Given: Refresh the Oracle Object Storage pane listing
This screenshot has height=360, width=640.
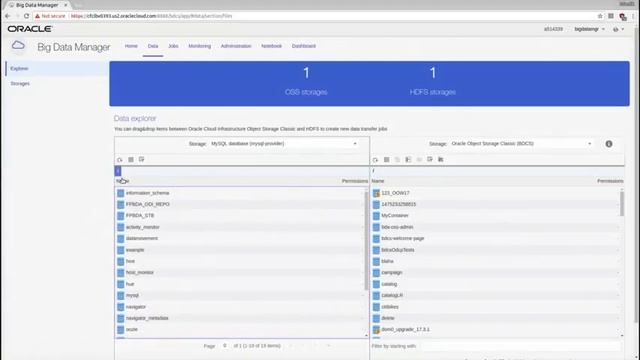Looking at the screenshot, I should (375, 160).
